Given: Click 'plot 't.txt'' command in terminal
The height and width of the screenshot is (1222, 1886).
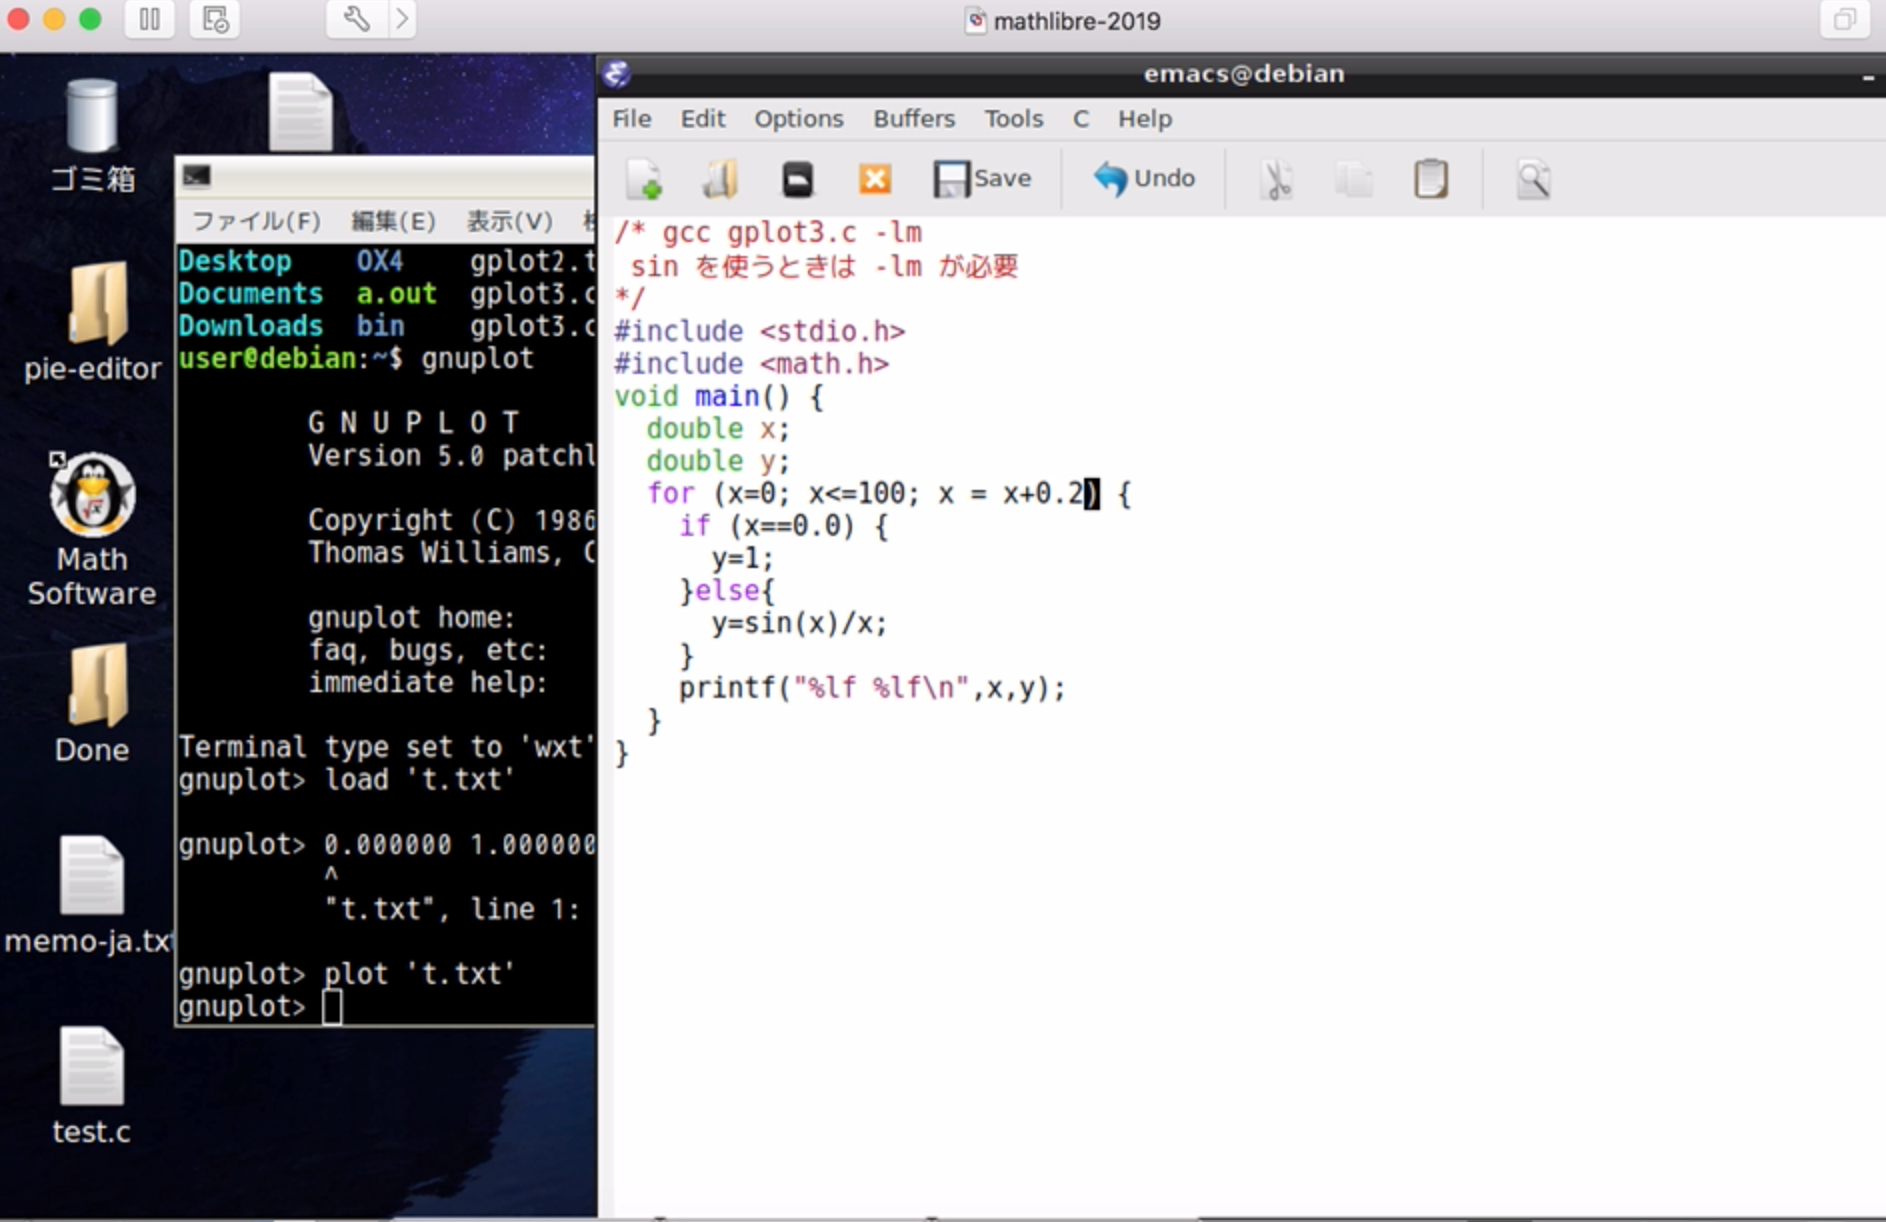Looking at the screenshot, I should [418, 973].
